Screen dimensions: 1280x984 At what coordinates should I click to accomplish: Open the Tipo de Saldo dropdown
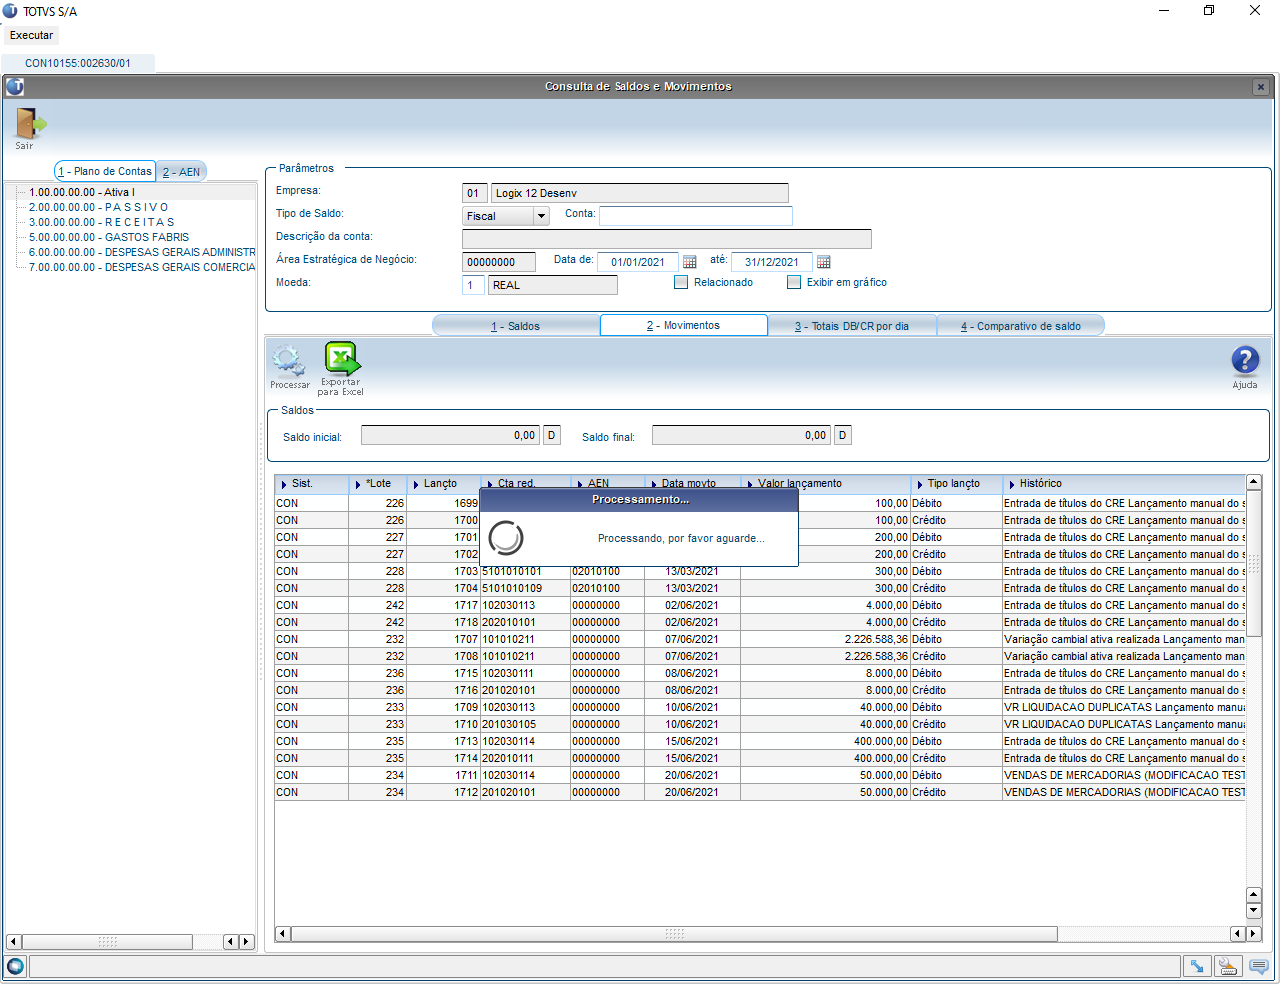[541, 216]
